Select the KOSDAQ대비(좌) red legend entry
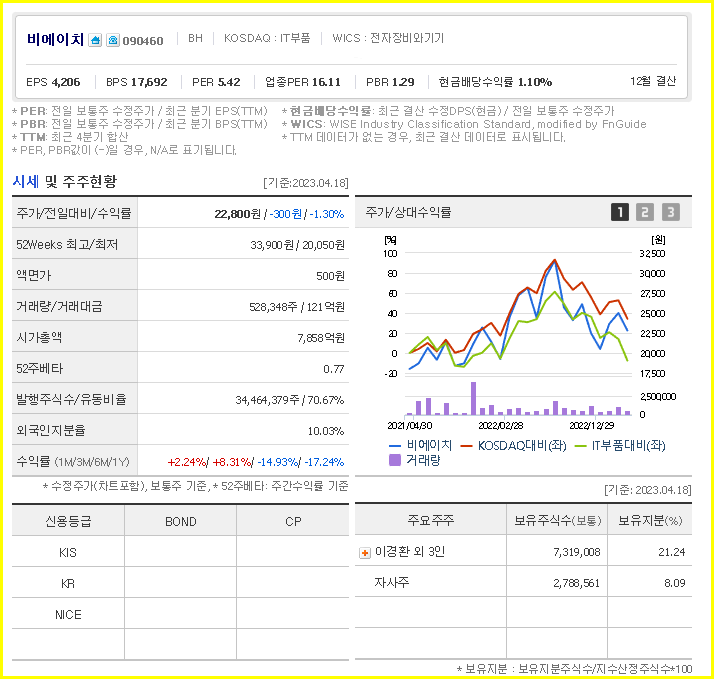Image resolution: width=714 pixels, height=679 pixels. point(514,445)
